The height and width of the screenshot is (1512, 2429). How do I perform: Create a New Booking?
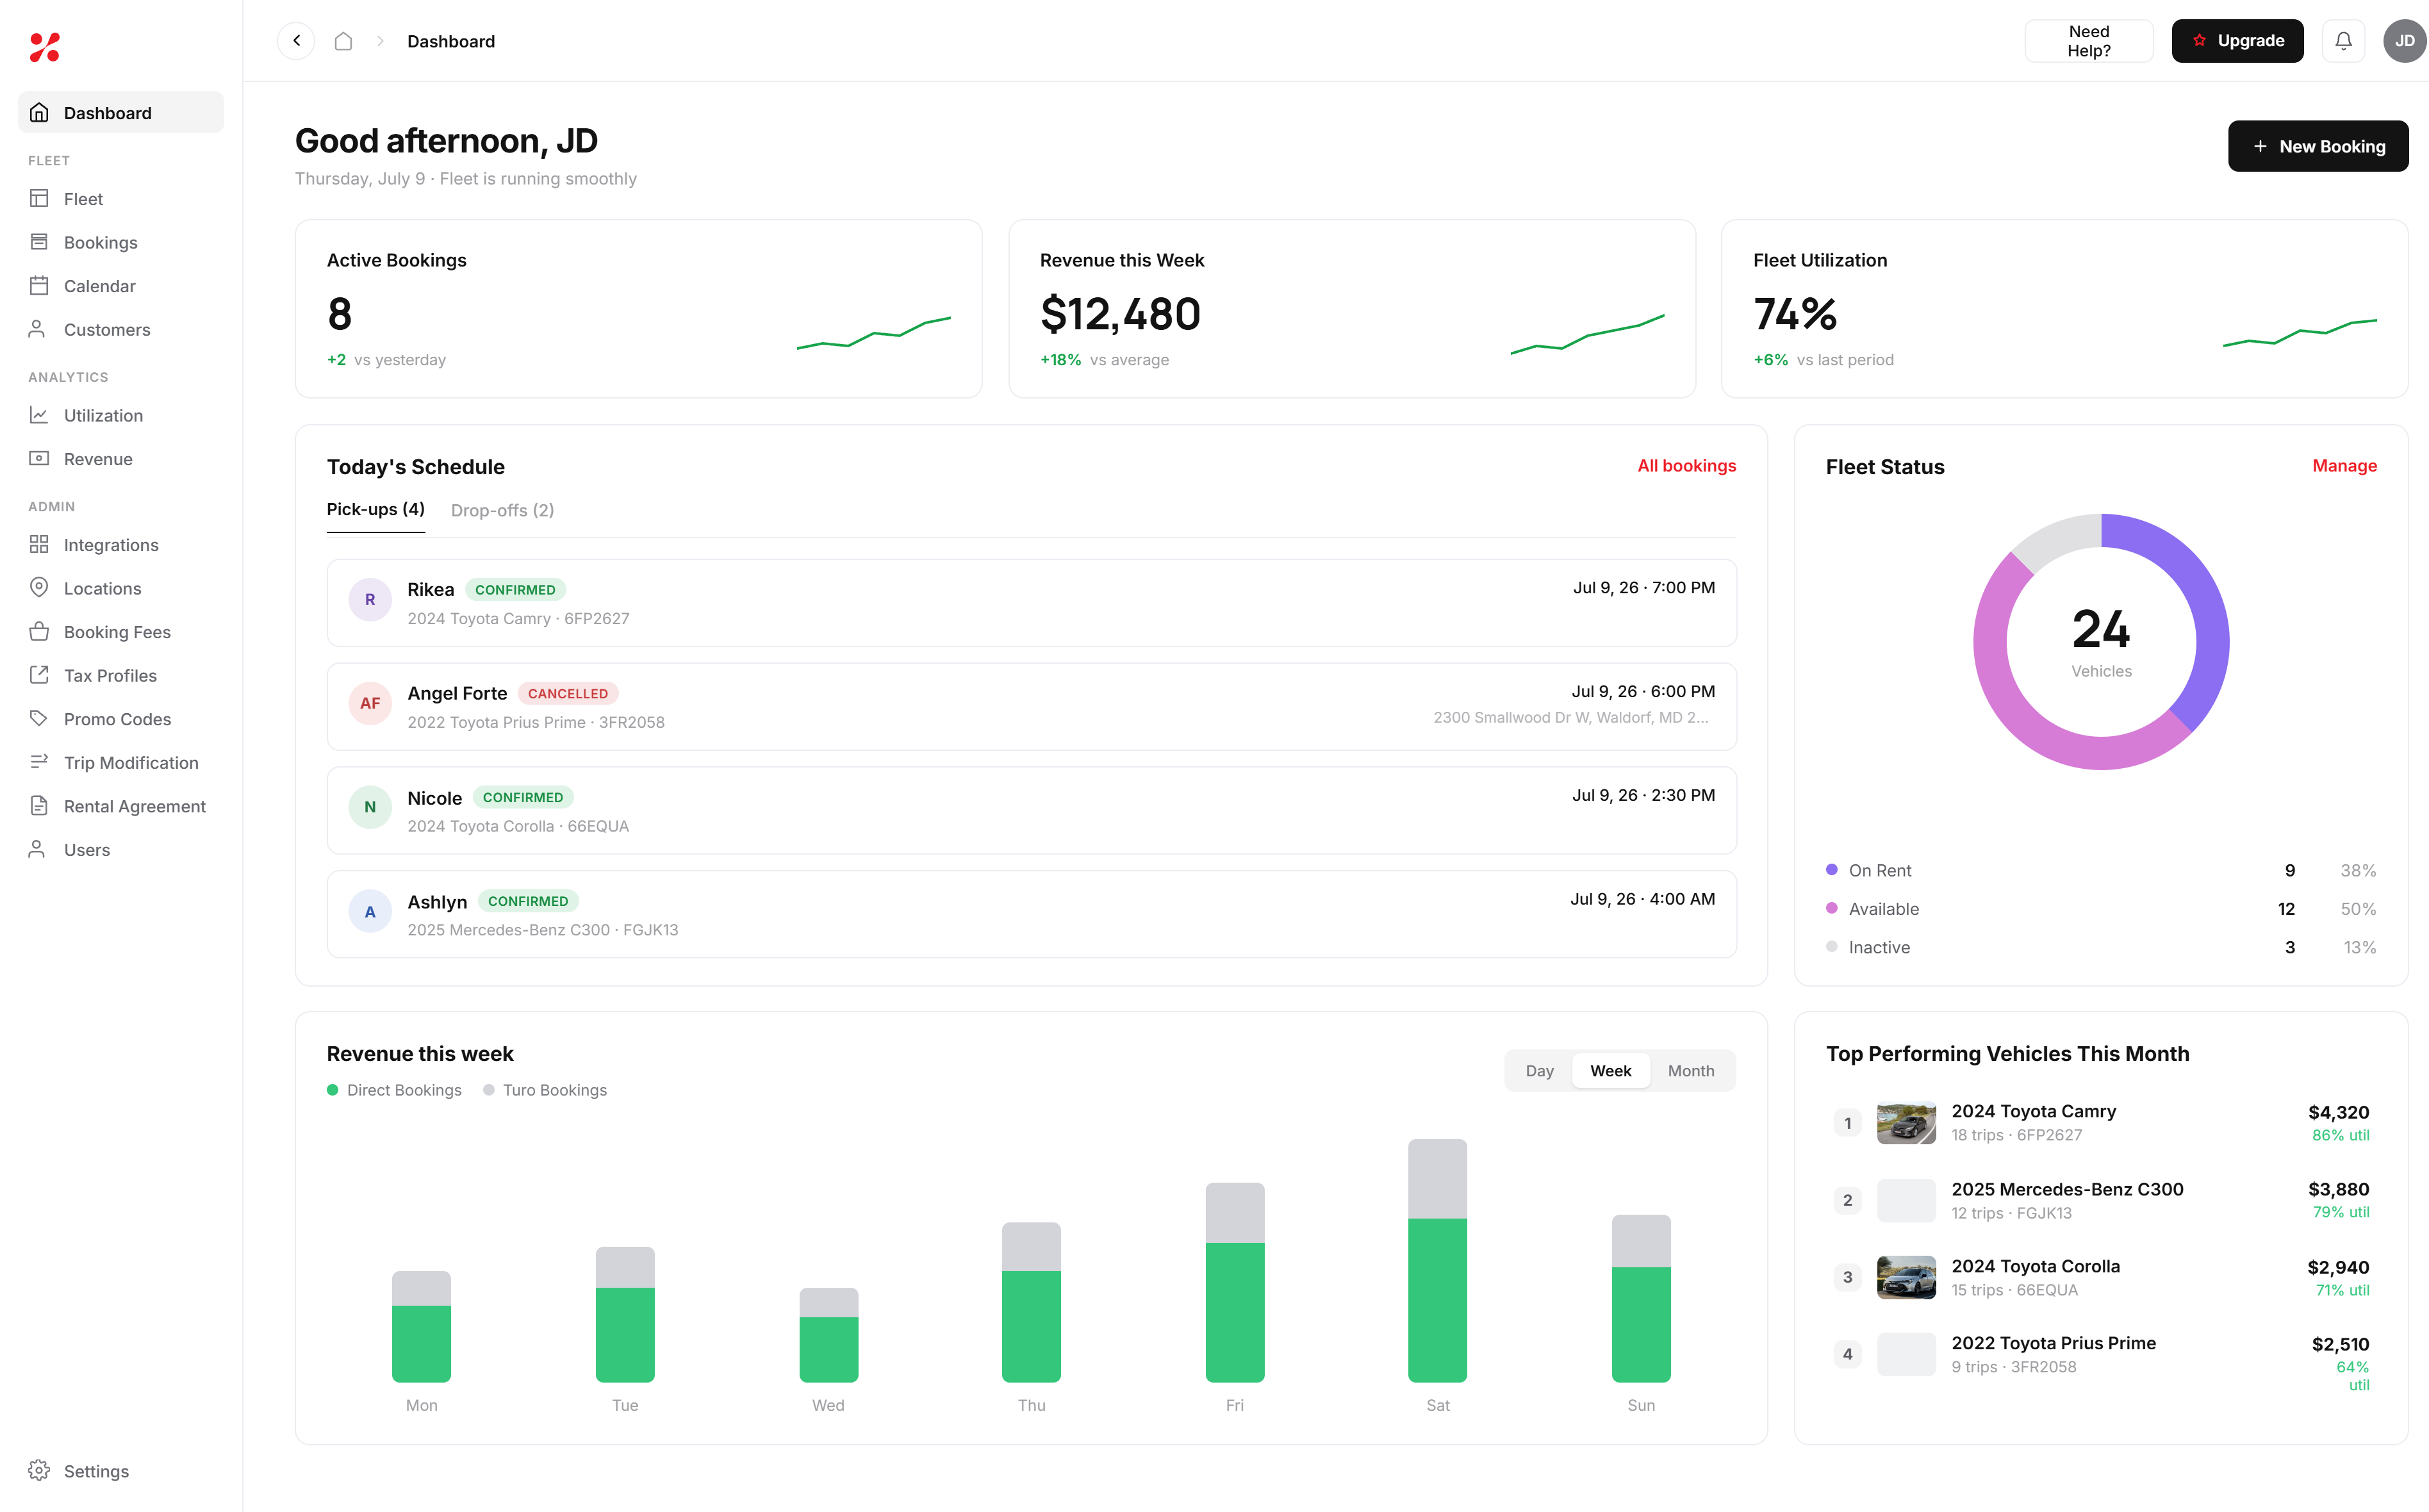coord(2318,146)
